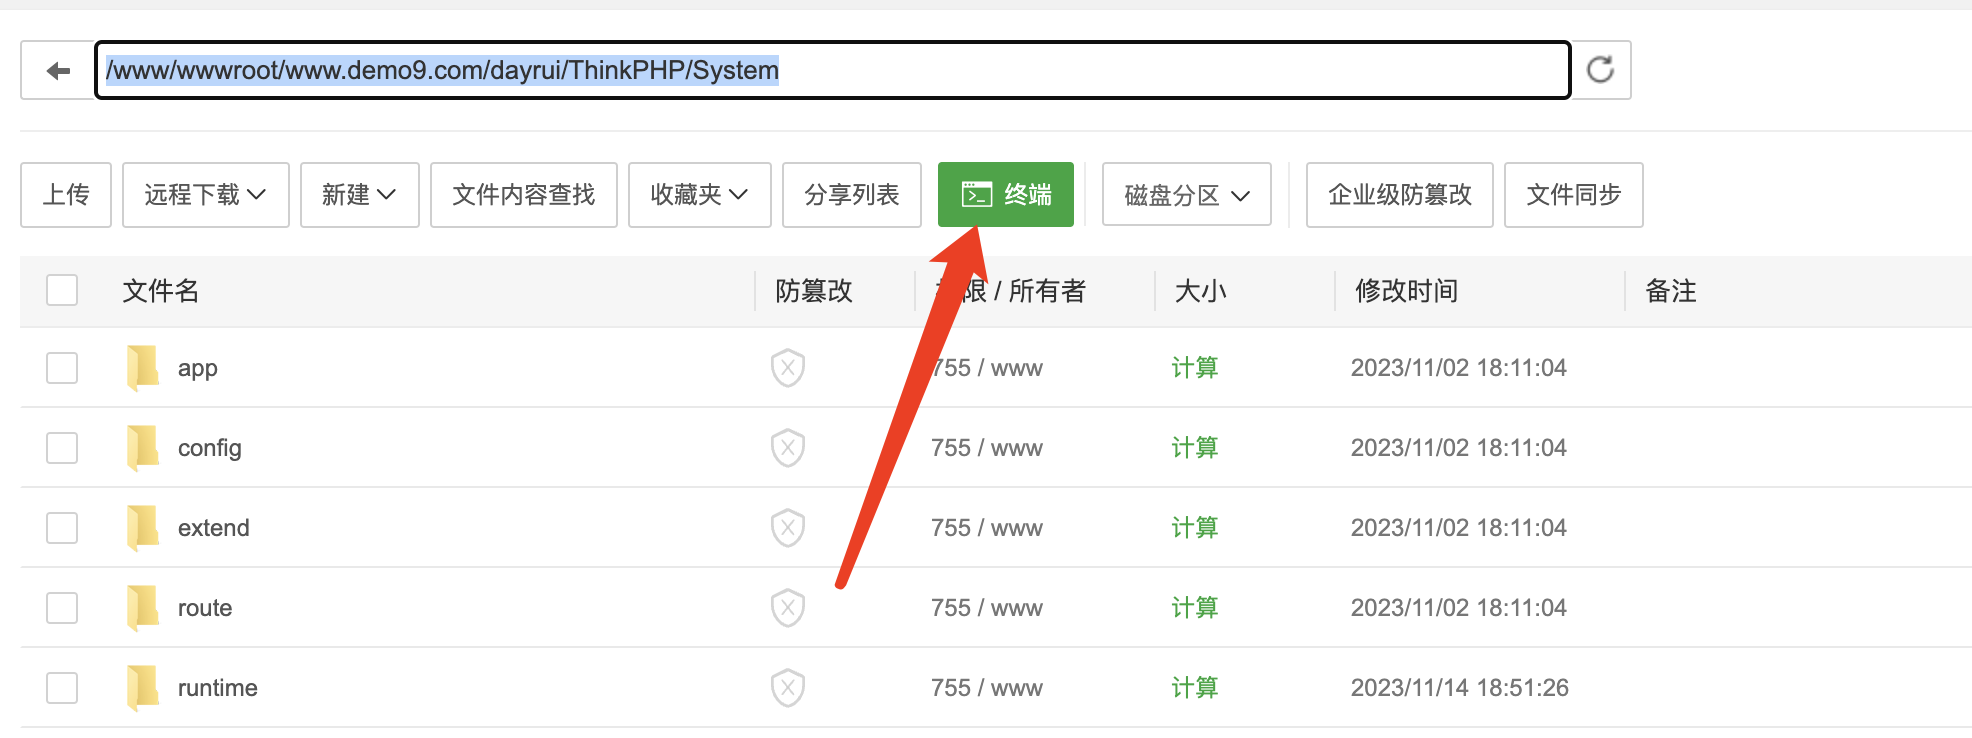
Task: Calculate size of runtime folder via 计算
Action: click(x=1195, y=688)
